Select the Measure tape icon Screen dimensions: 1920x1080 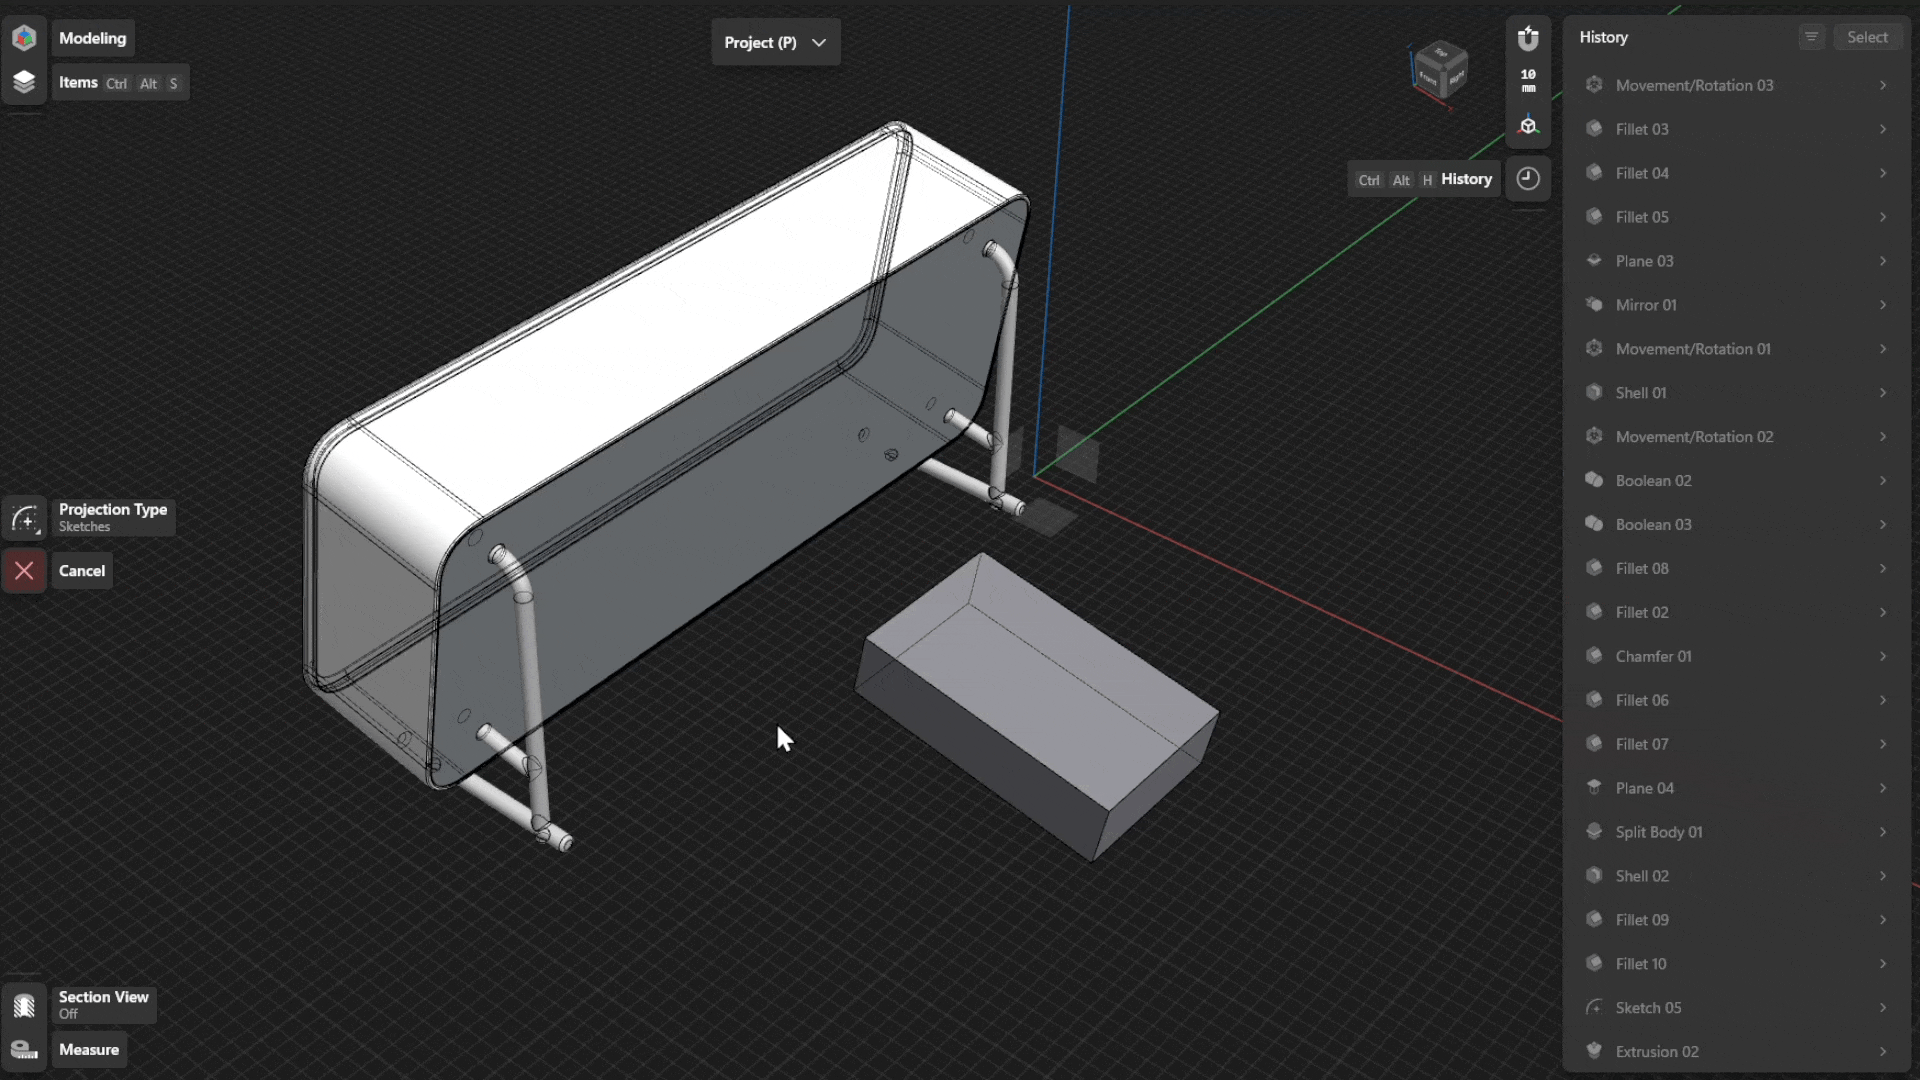(x=23, y=1049)
